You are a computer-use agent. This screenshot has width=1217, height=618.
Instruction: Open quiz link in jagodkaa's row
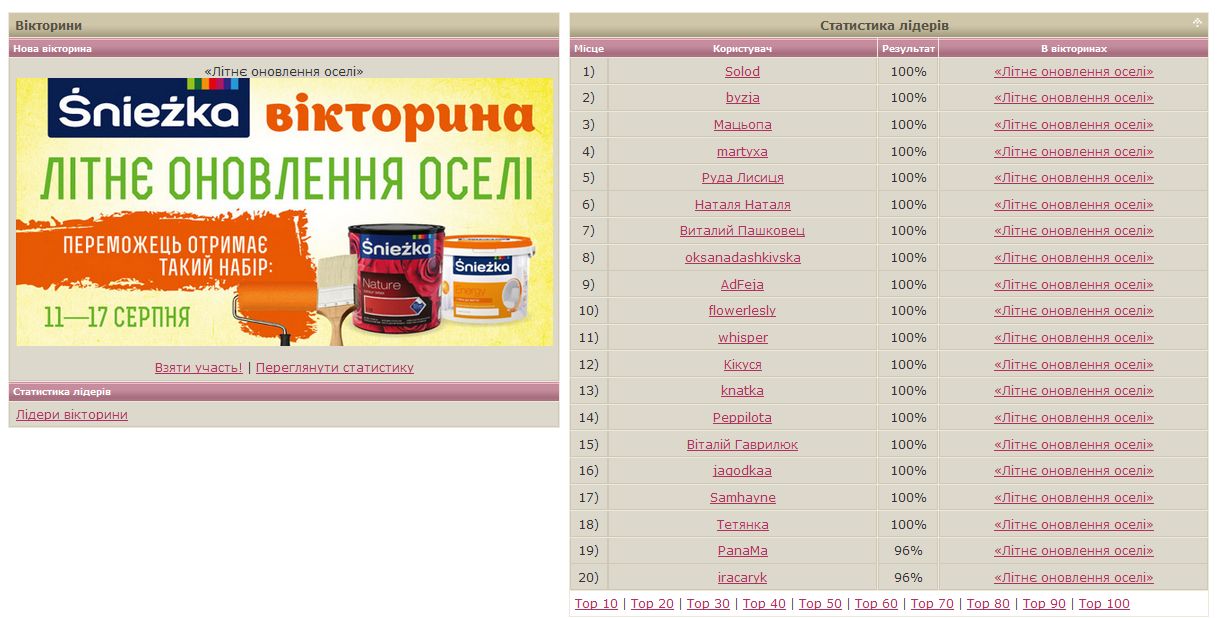1073,470
